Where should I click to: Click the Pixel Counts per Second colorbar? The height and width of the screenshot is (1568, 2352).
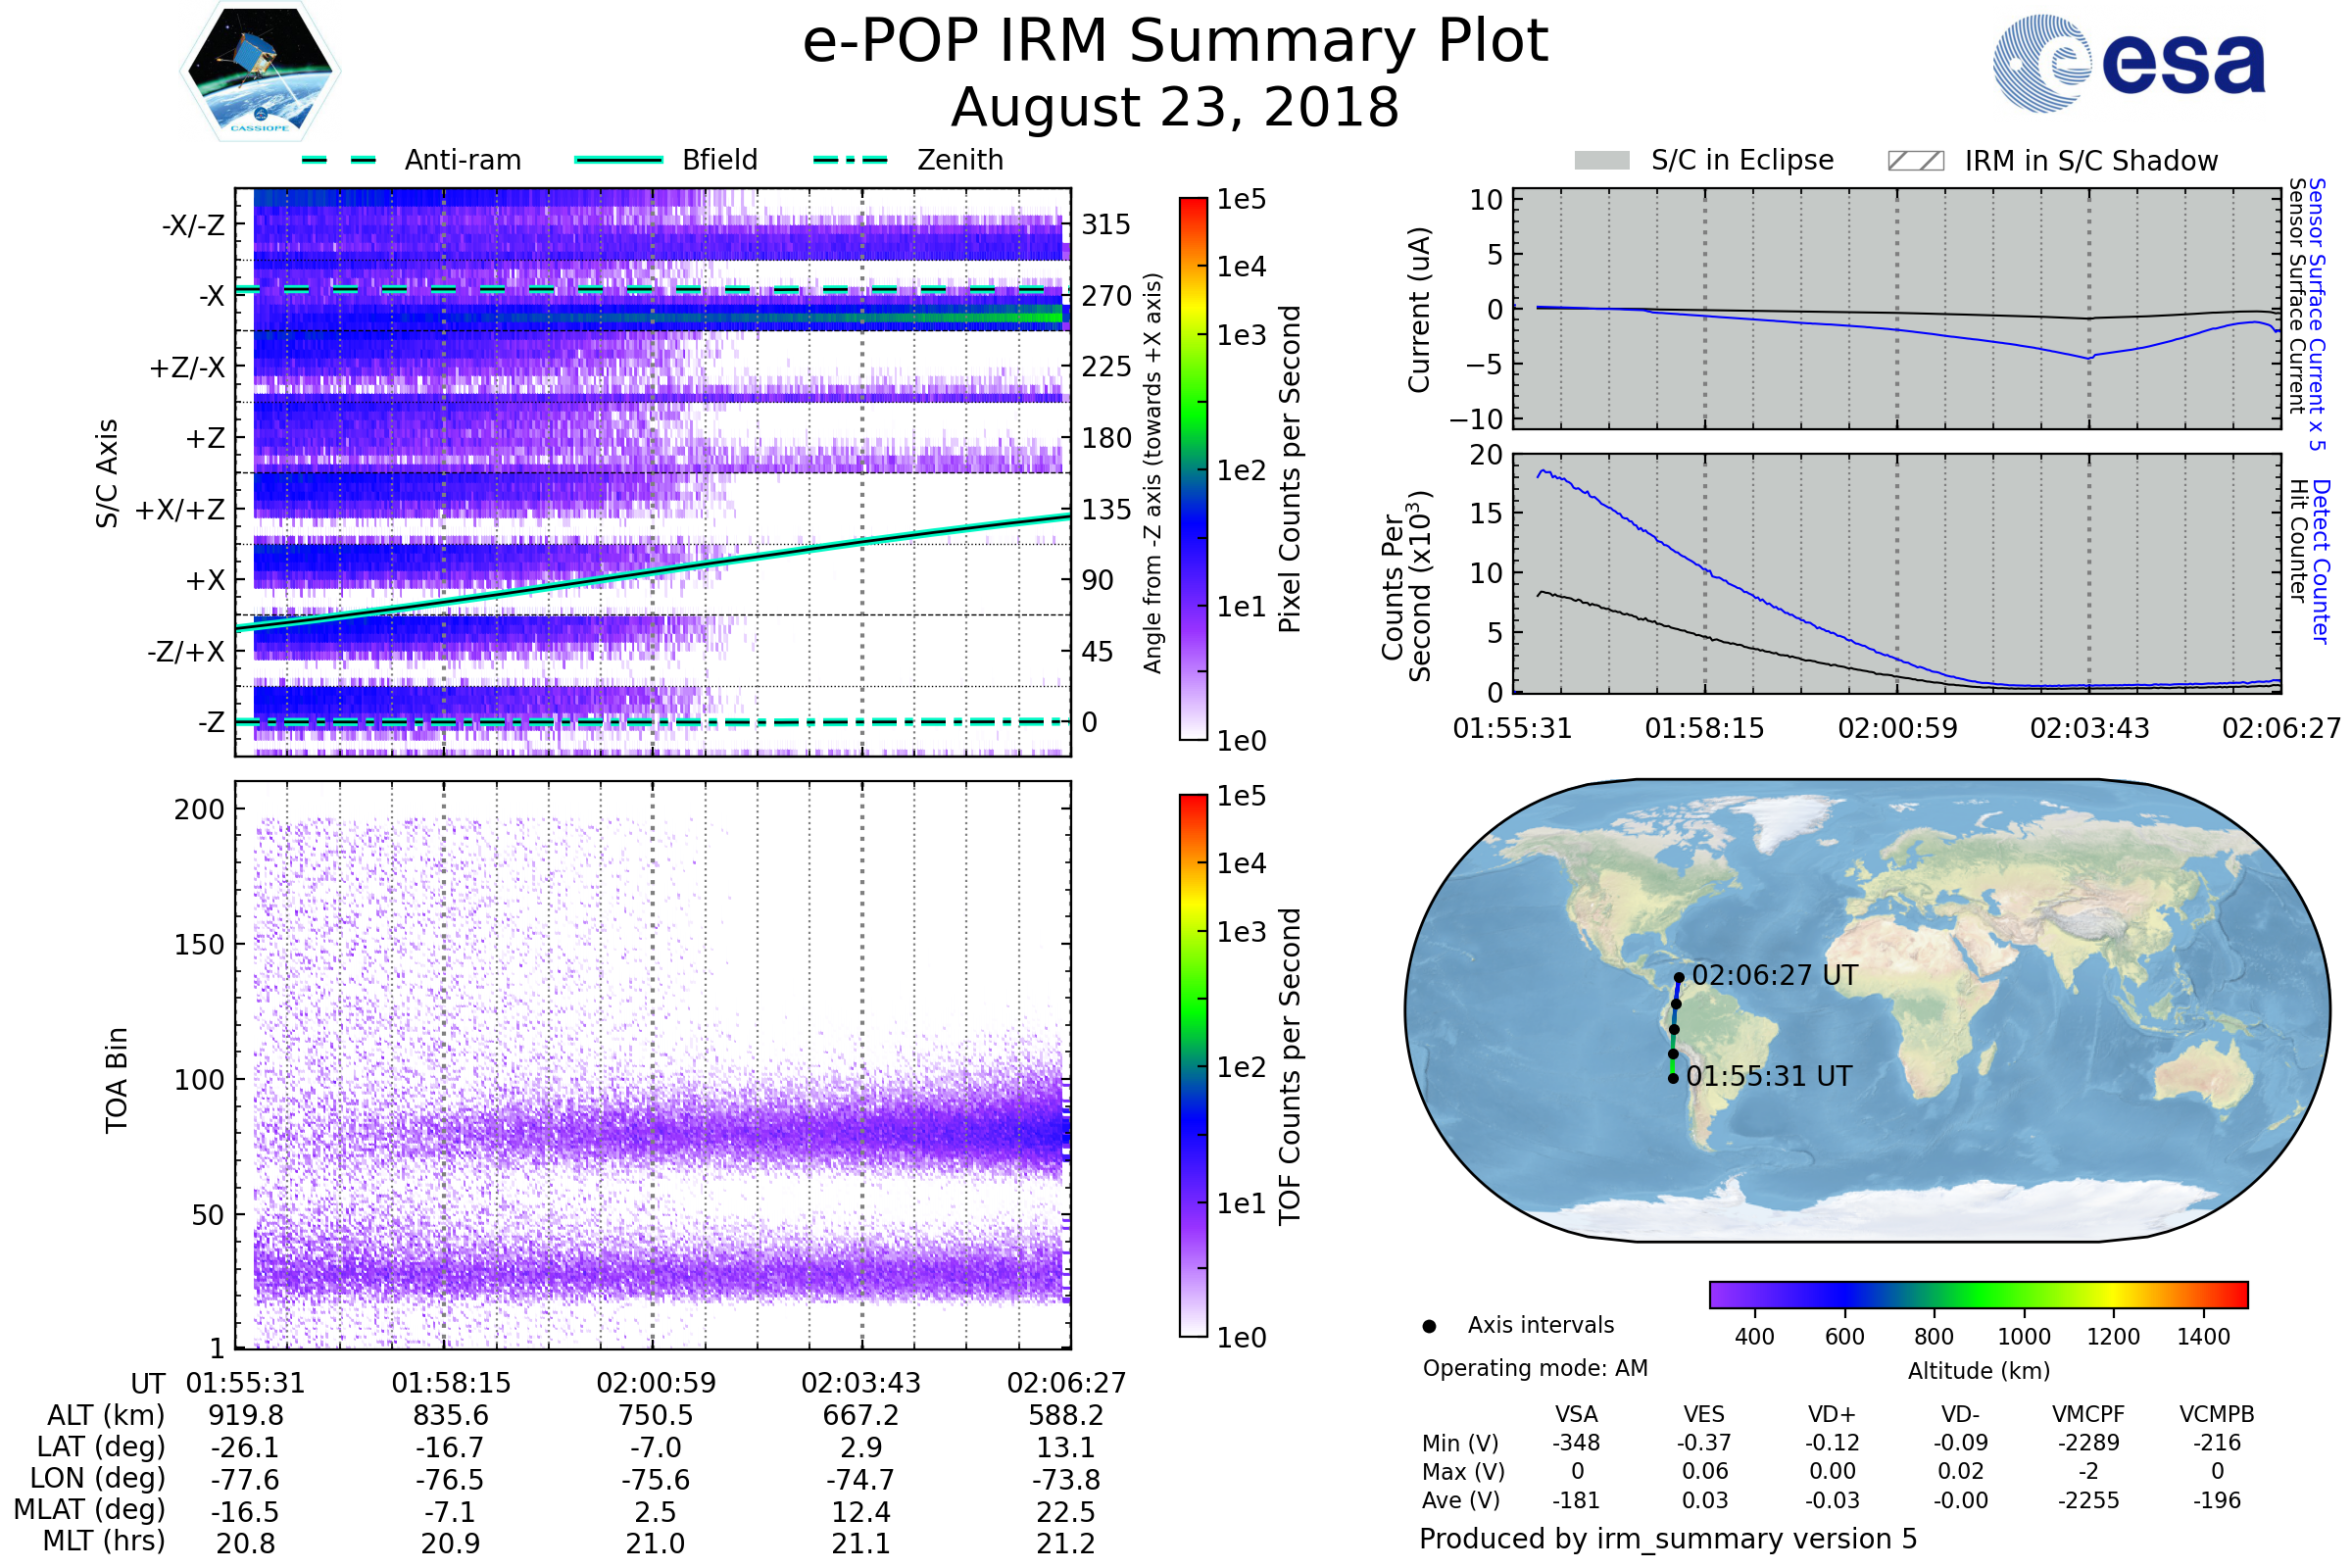tap(1193, 468)
